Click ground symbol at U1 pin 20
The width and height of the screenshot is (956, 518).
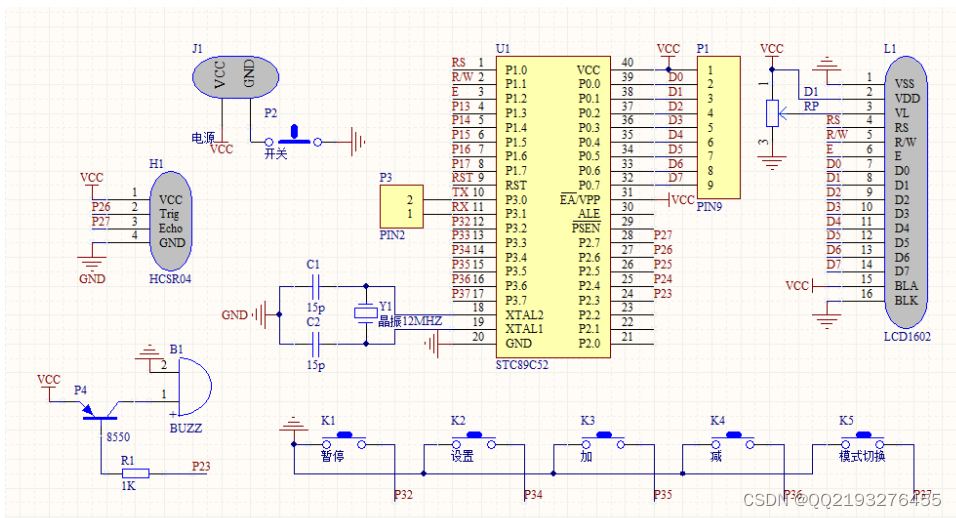(432, 346)
